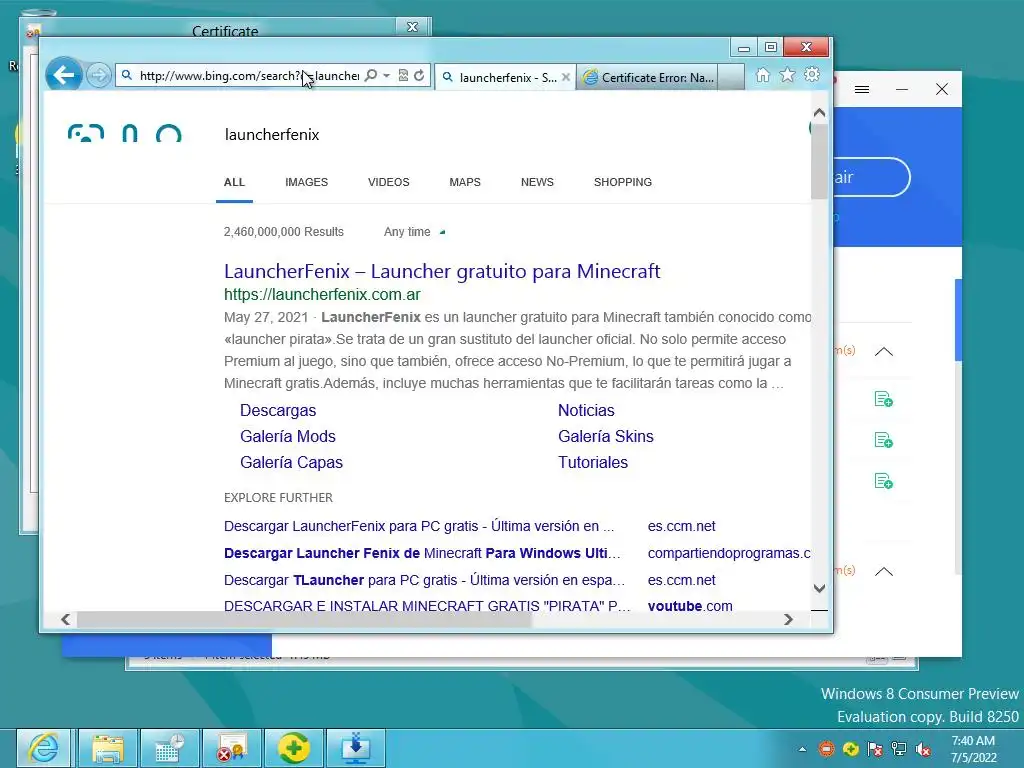
Task: Collapse second item(s) section chevron in background window
Action: [884, 571]
